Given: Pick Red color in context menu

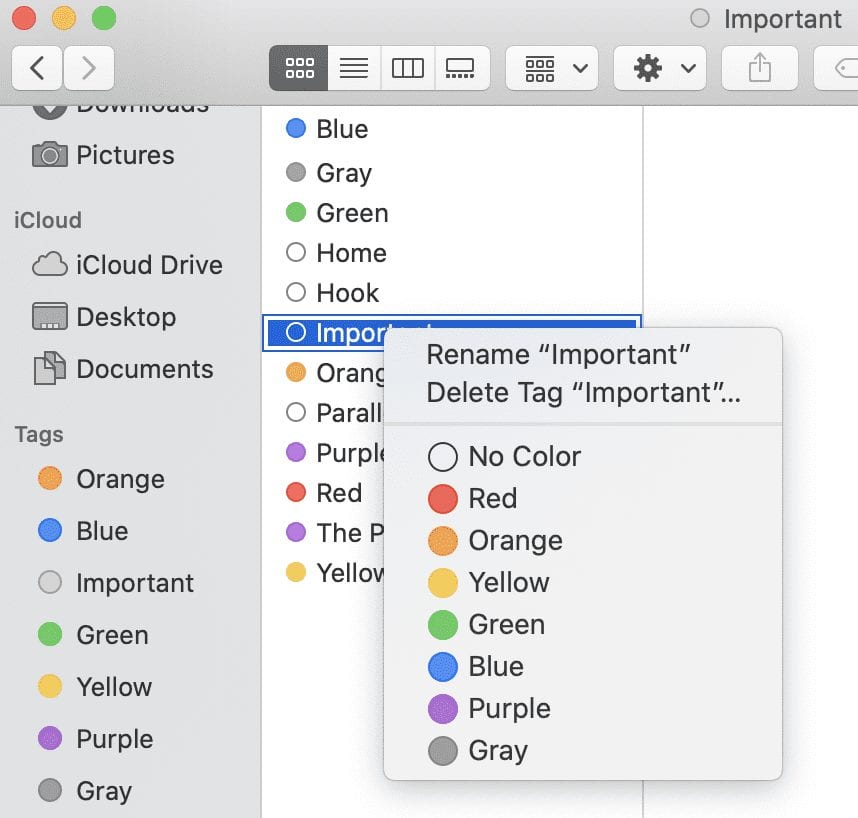Looking at the screenshot, I should [492, 498].
